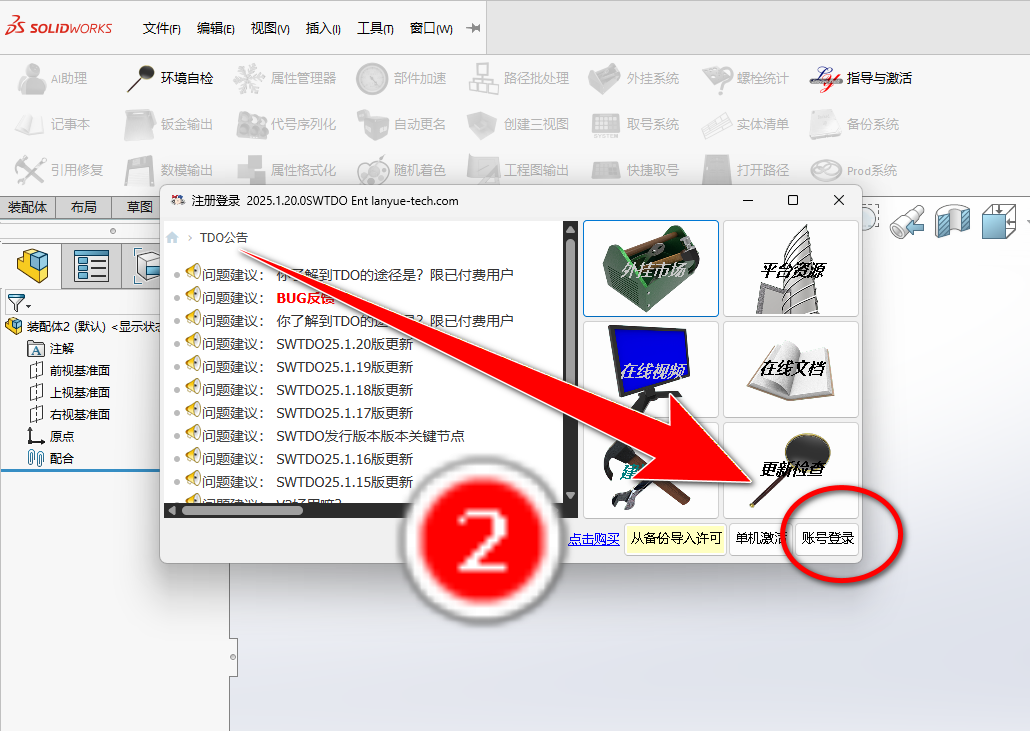Open the 在线文档 book tile
Viewport: 1030px width, 731px height.
791,368
